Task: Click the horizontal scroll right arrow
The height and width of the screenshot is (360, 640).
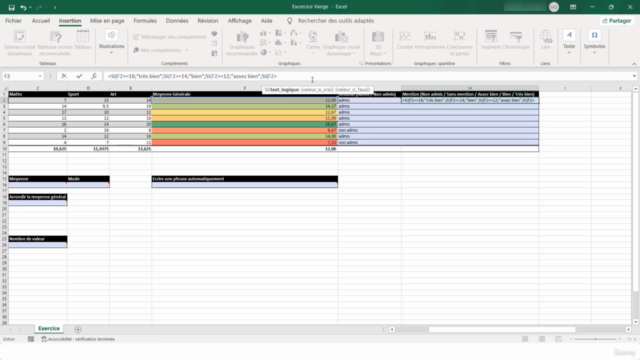Action: [x=629, y=329]
